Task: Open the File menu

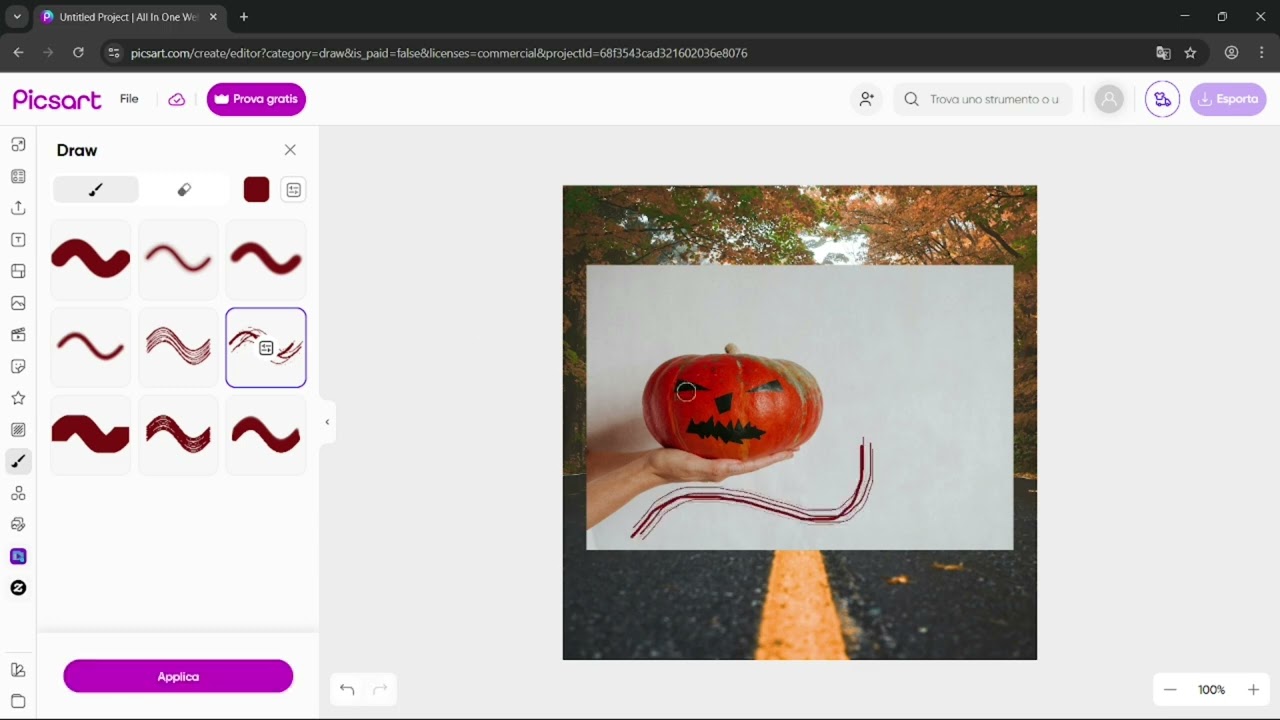Action: [x=129, y=99]
